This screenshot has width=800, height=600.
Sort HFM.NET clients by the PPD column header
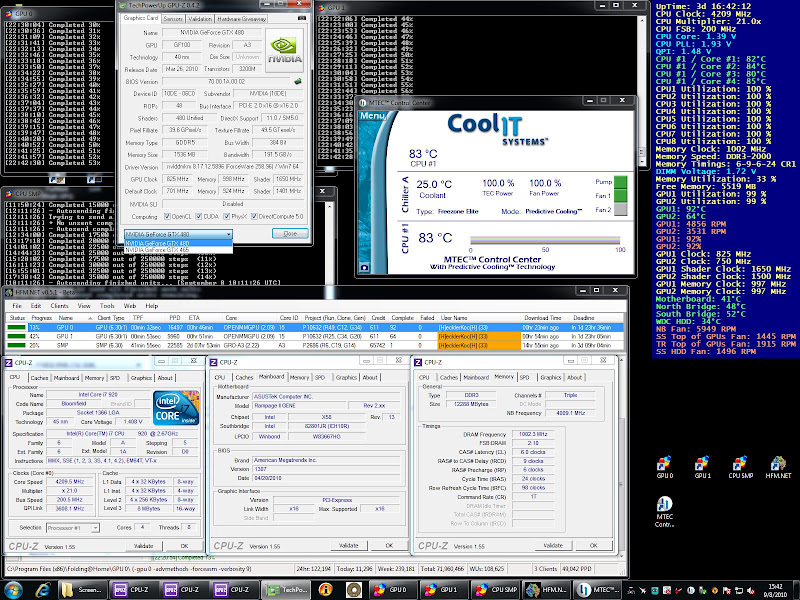point(174,317)
